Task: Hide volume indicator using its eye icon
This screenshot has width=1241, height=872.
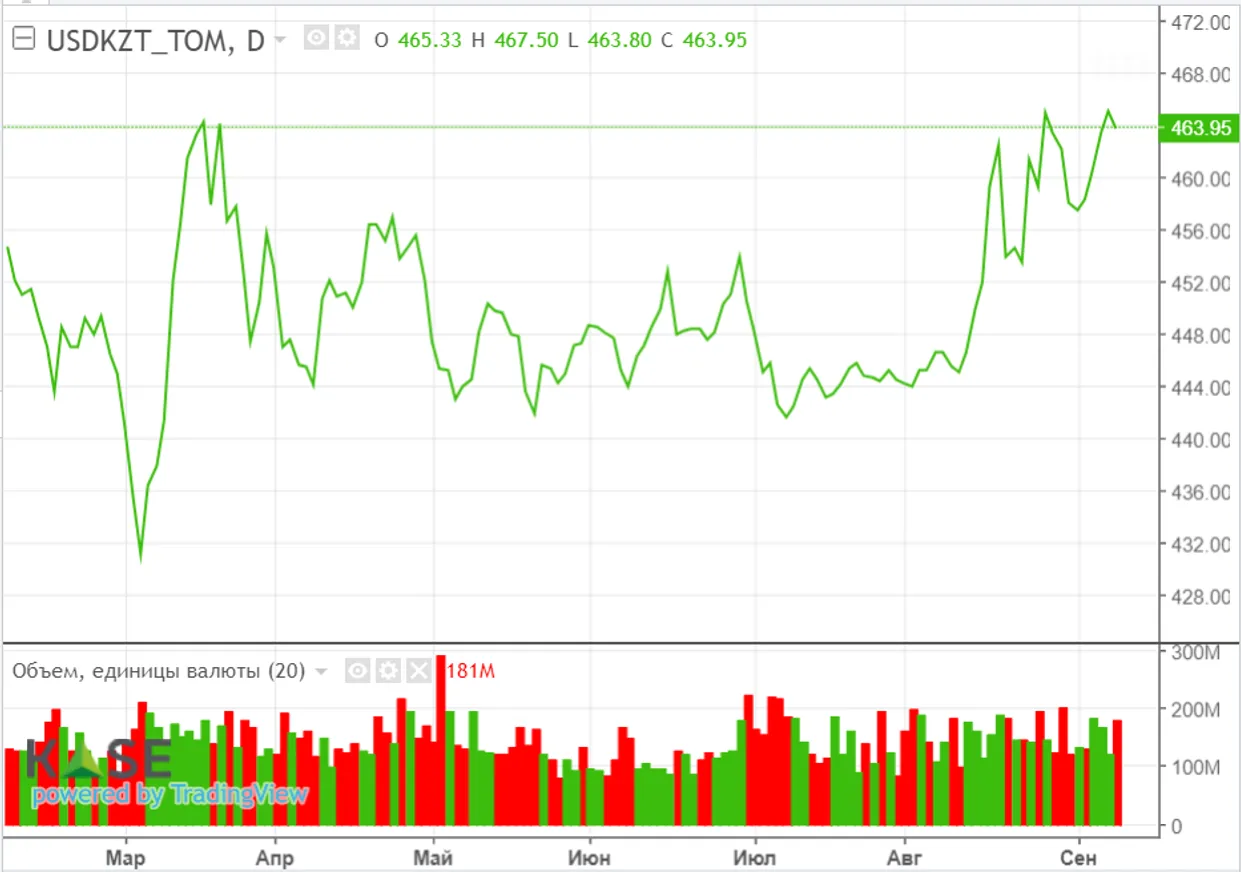Action: coord(358,670)
